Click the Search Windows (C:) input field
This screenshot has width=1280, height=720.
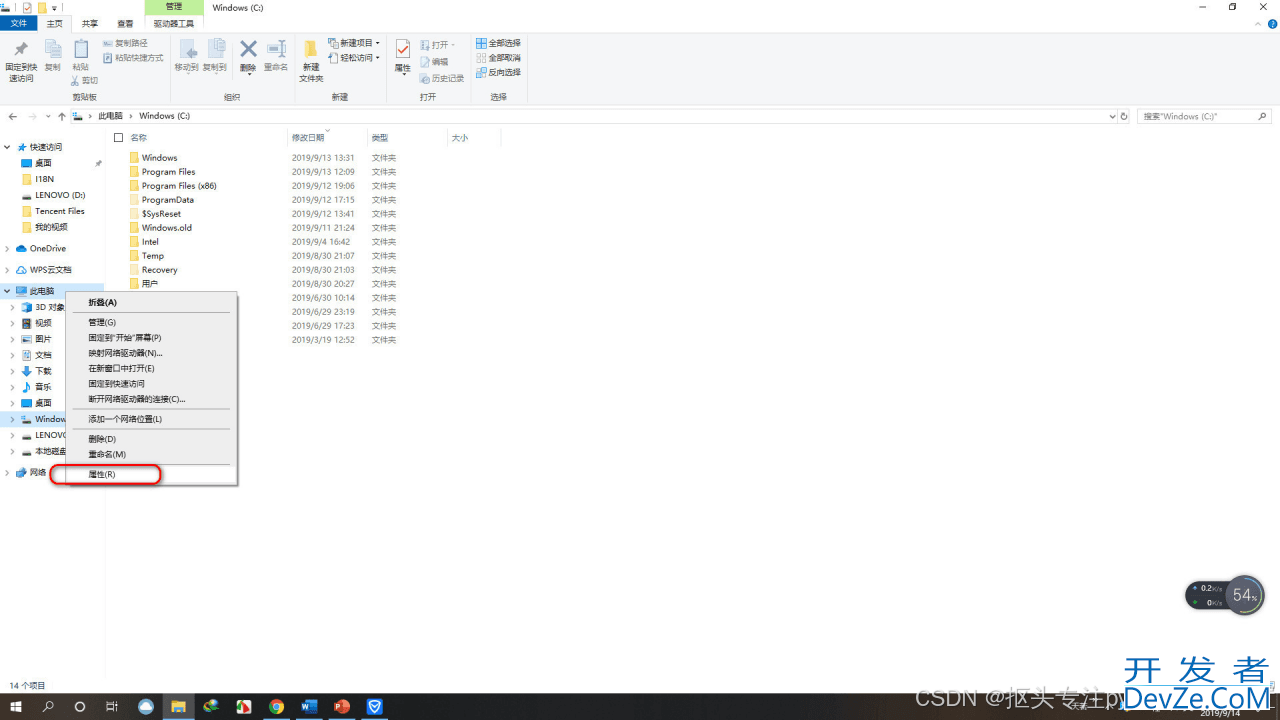(x=1205, y=116)
